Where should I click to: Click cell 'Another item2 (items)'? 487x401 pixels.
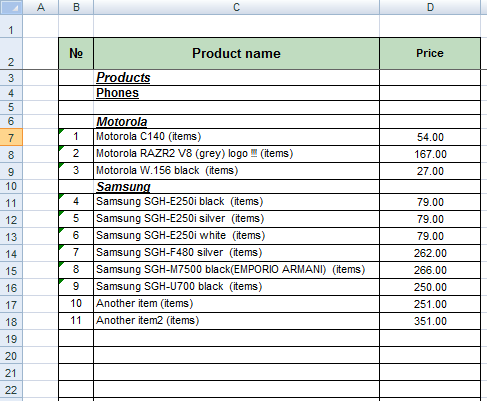click(236, 321)
